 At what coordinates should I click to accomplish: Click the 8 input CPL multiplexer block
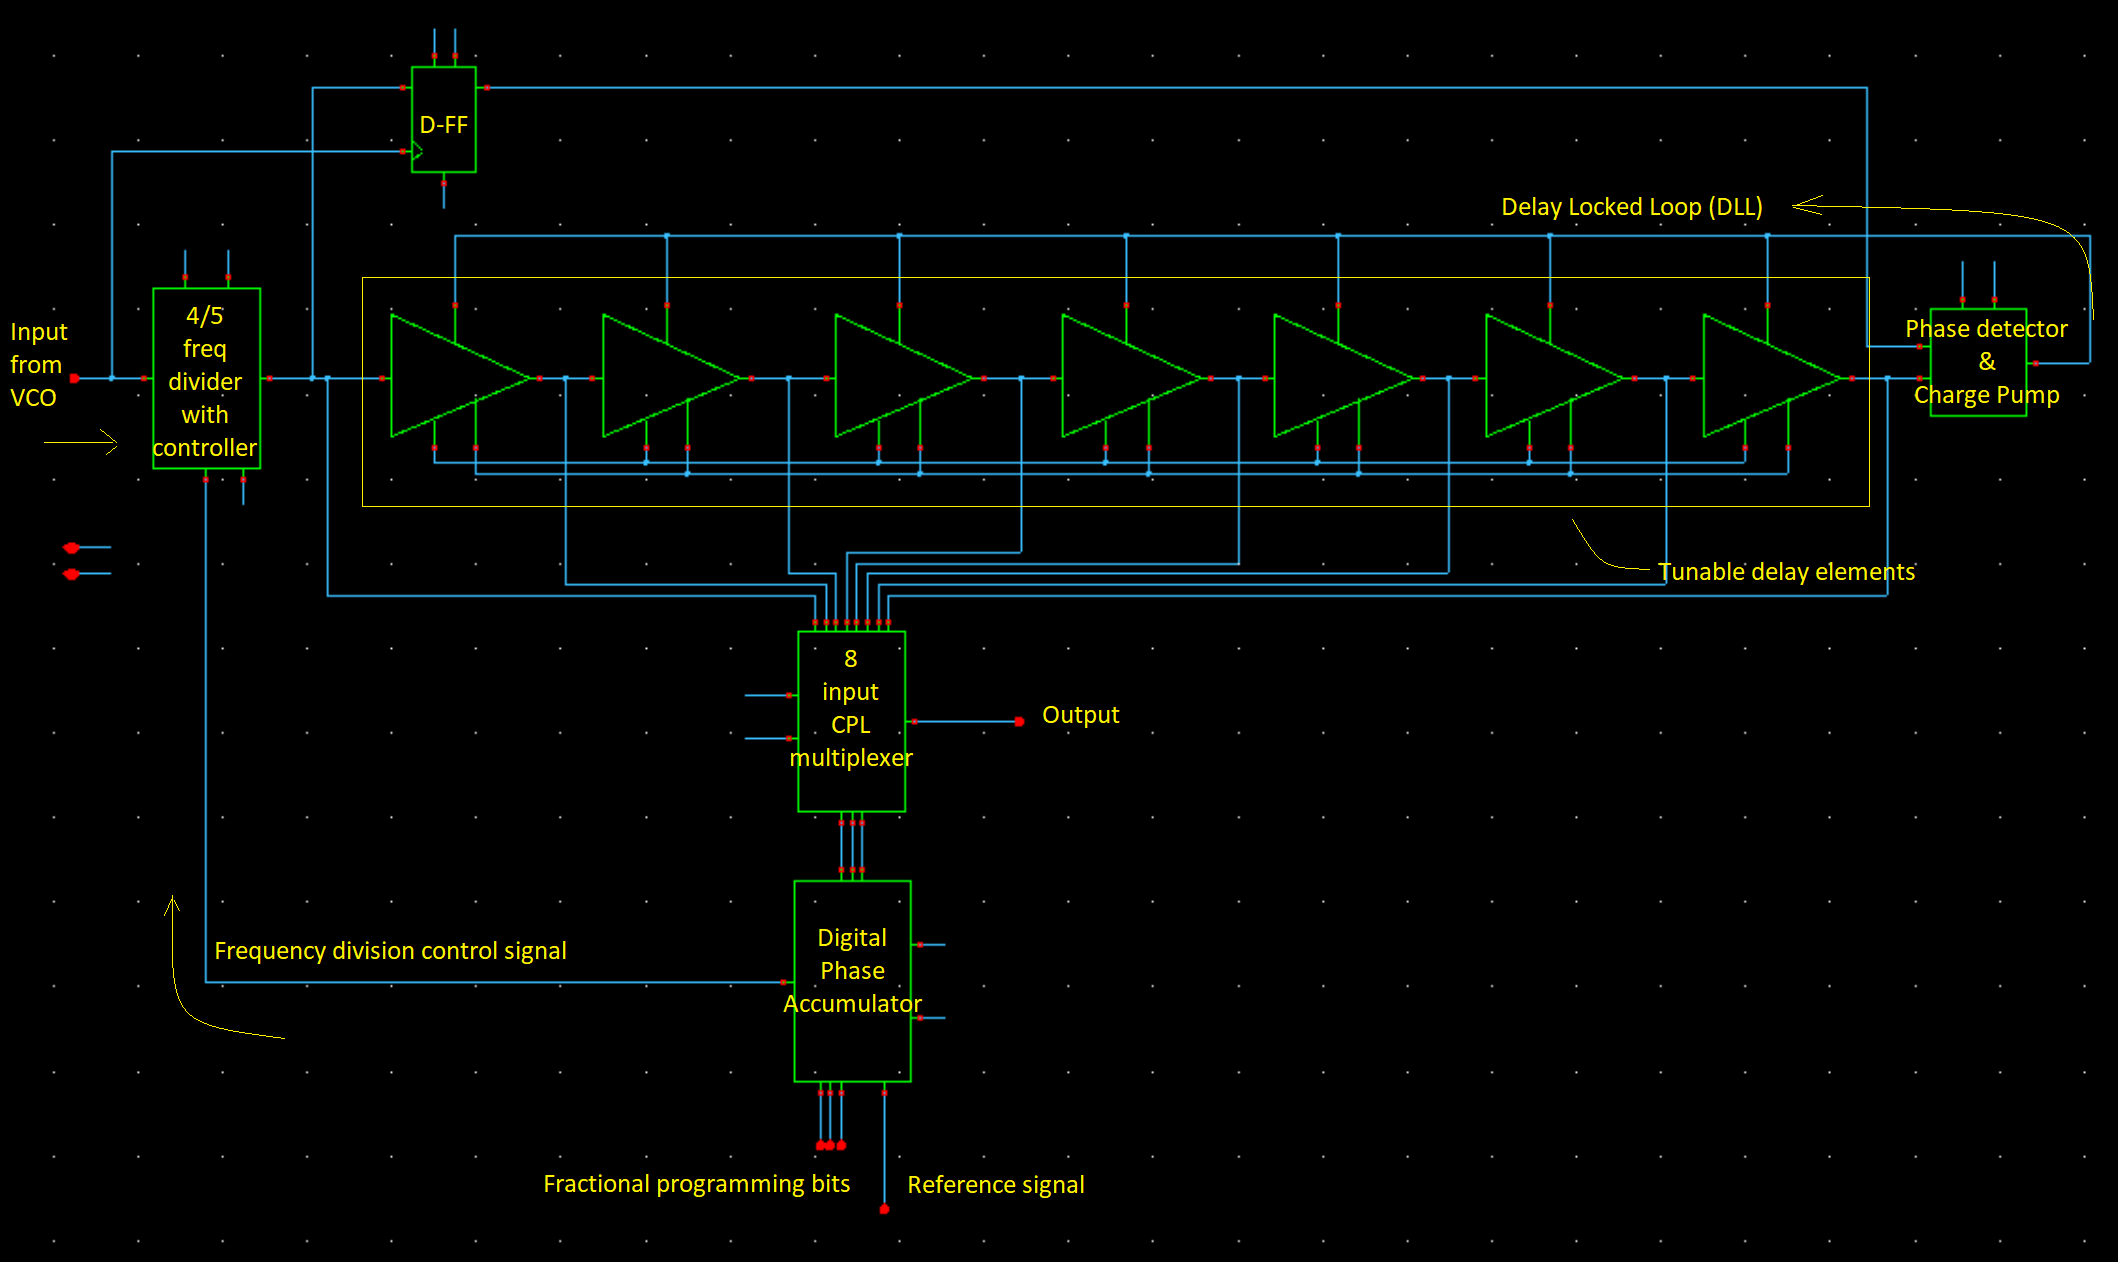[x=851, y=721]
